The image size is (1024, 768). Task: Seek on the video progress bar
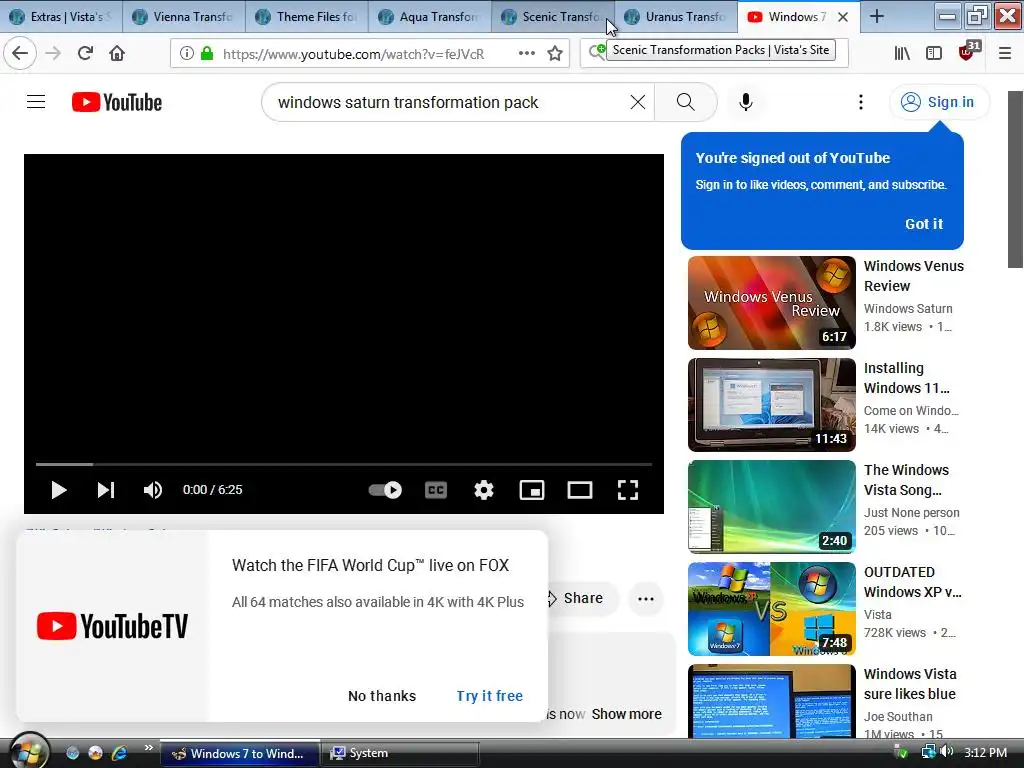[x=344, y=464]
